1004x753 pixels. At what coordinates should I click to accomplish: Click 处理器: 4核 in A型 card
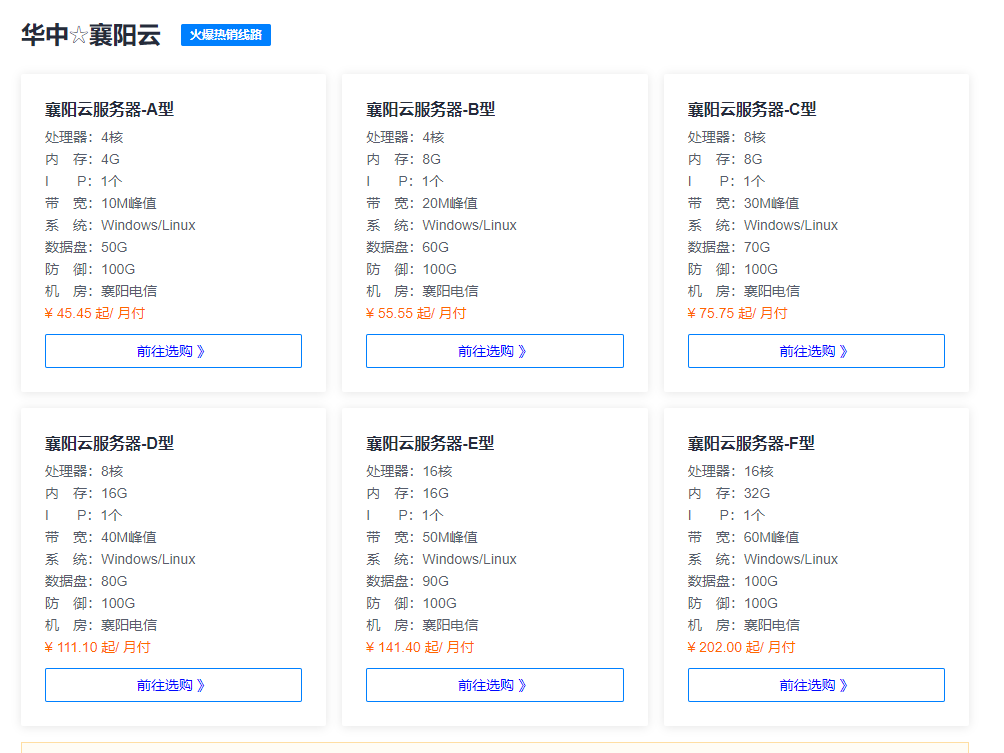[x=84, y=138]
